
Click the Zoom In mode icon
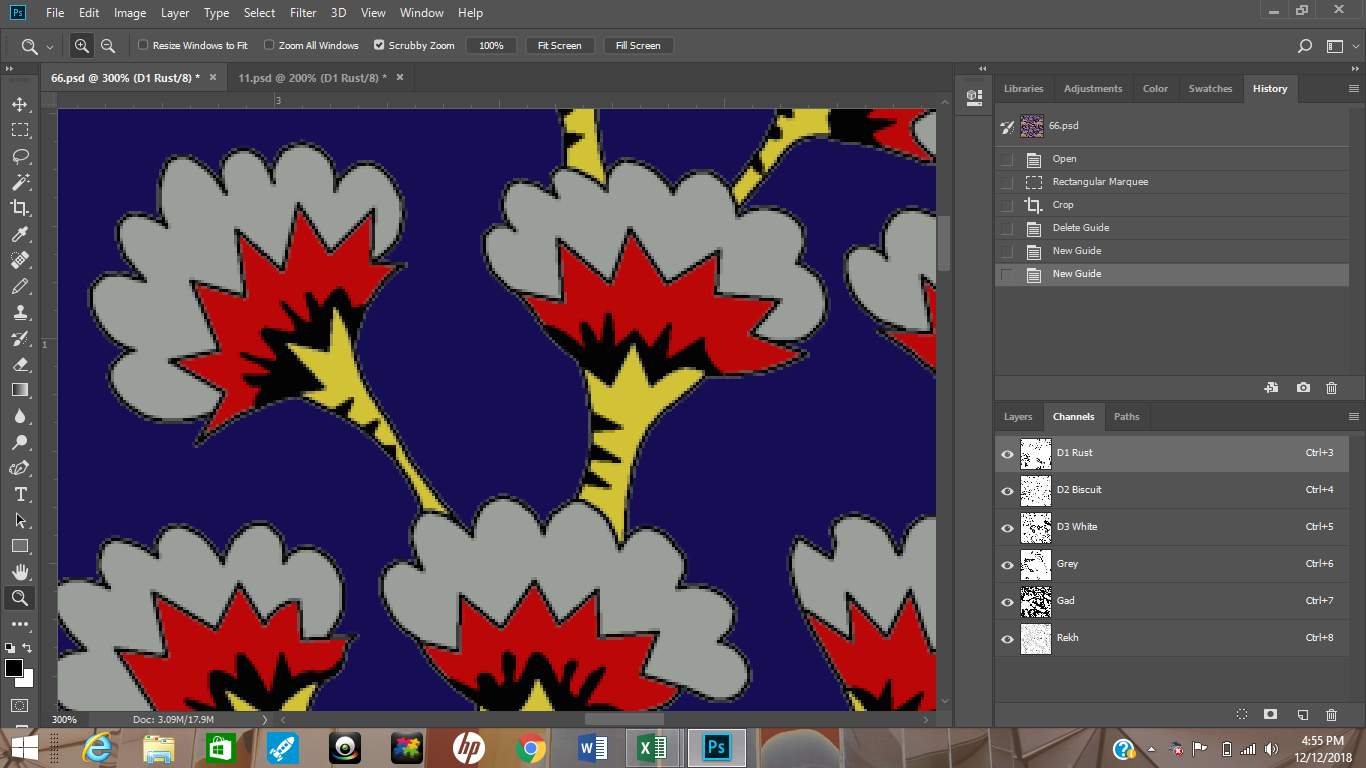pyautogui.click(x=81, y=46)
